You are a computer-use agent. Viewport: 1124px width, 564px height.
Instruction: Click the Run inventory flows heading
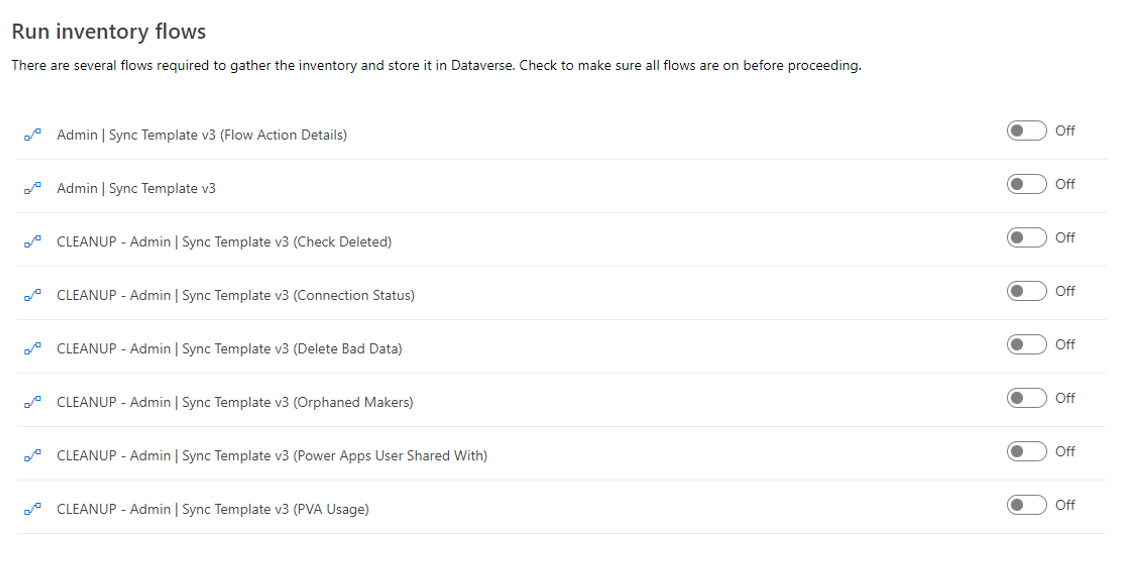click(109, 32)
